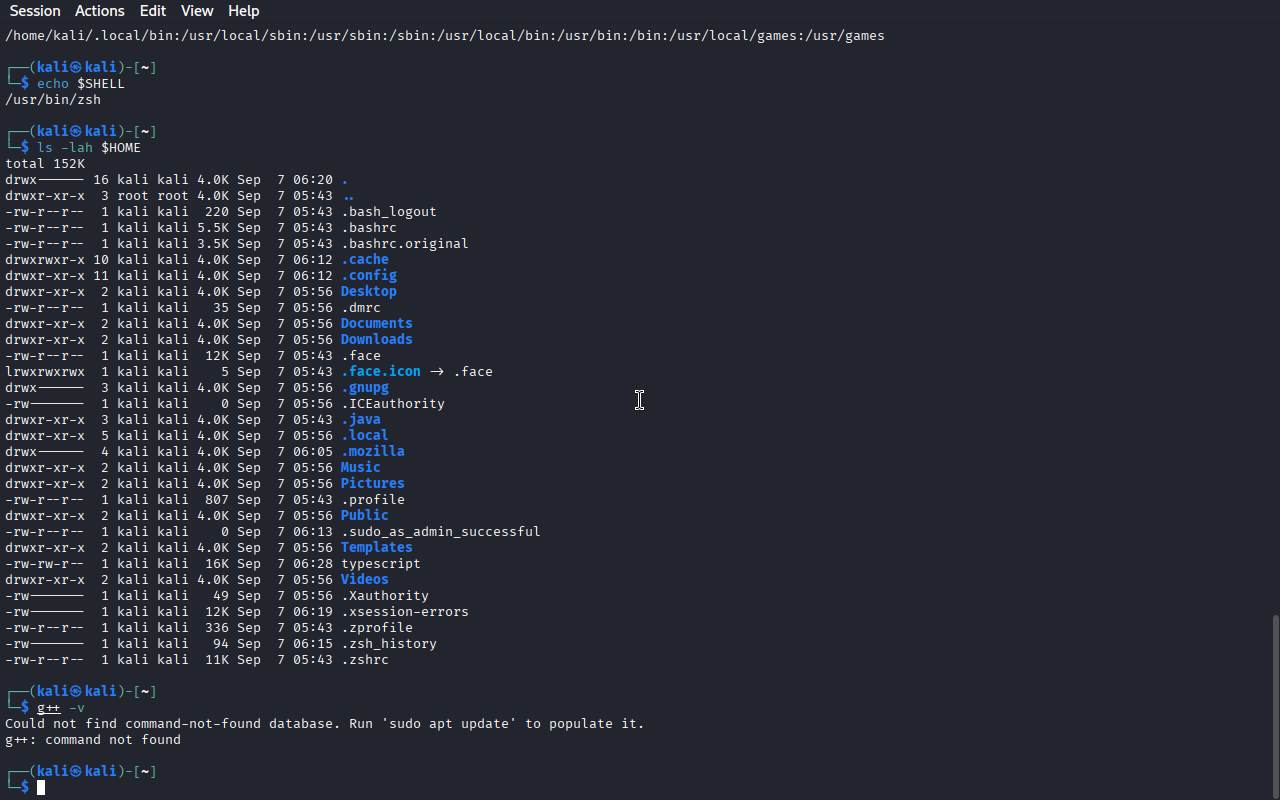Screen dimensions: 1280x800
Task: Click the 'ls -lah $HOME' command text
Action: point(89,148)
